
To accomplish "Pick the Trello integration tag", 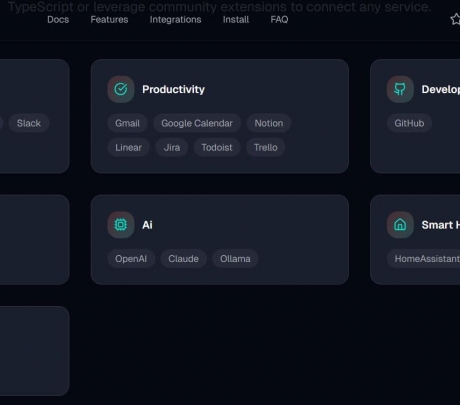I will (265, 147).
